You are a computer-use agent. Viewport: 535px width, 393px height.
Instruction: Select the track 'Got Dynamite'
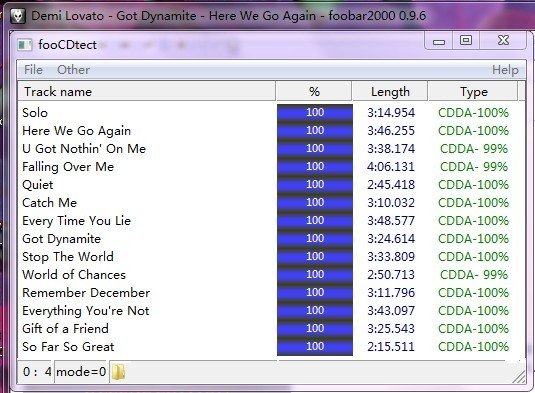61,239
